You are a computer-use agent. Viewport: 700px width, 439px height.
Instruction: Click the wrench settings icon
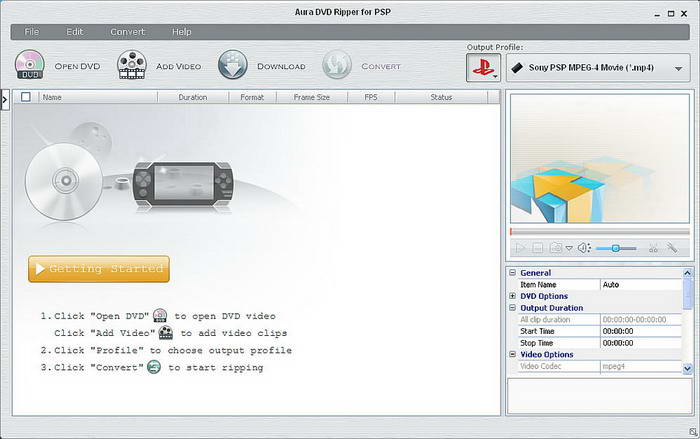(672, 248)
